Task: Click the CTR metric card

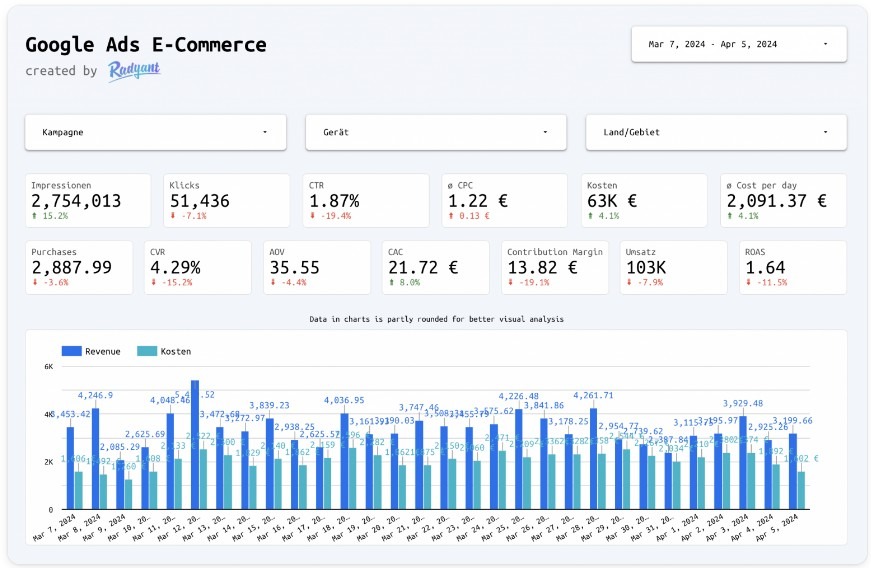Action: [365, 200]
